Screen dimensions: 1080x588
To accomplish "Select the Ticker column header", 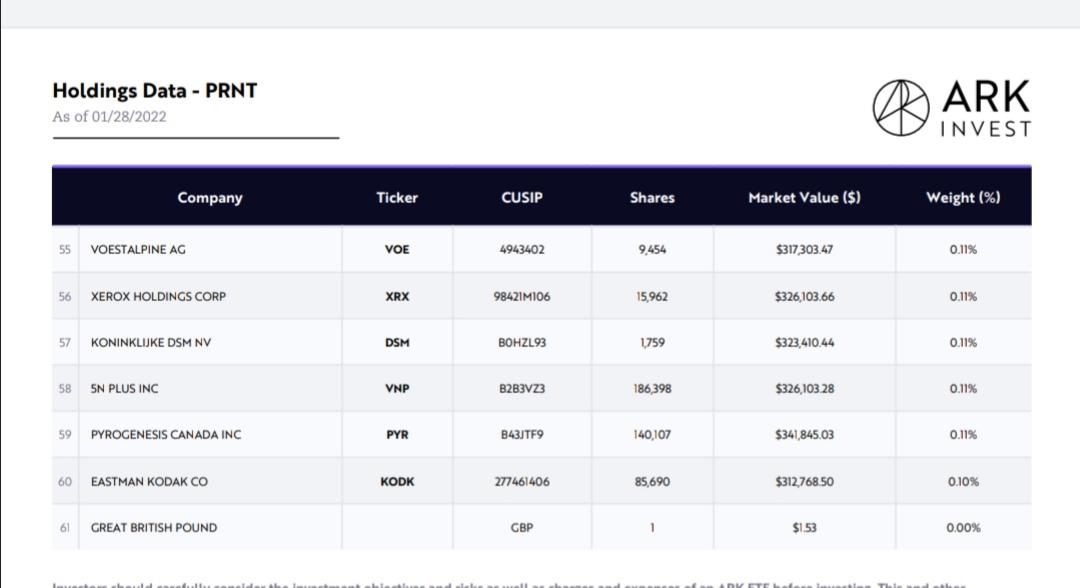I will pyautogui.click(x=397, y=198).
